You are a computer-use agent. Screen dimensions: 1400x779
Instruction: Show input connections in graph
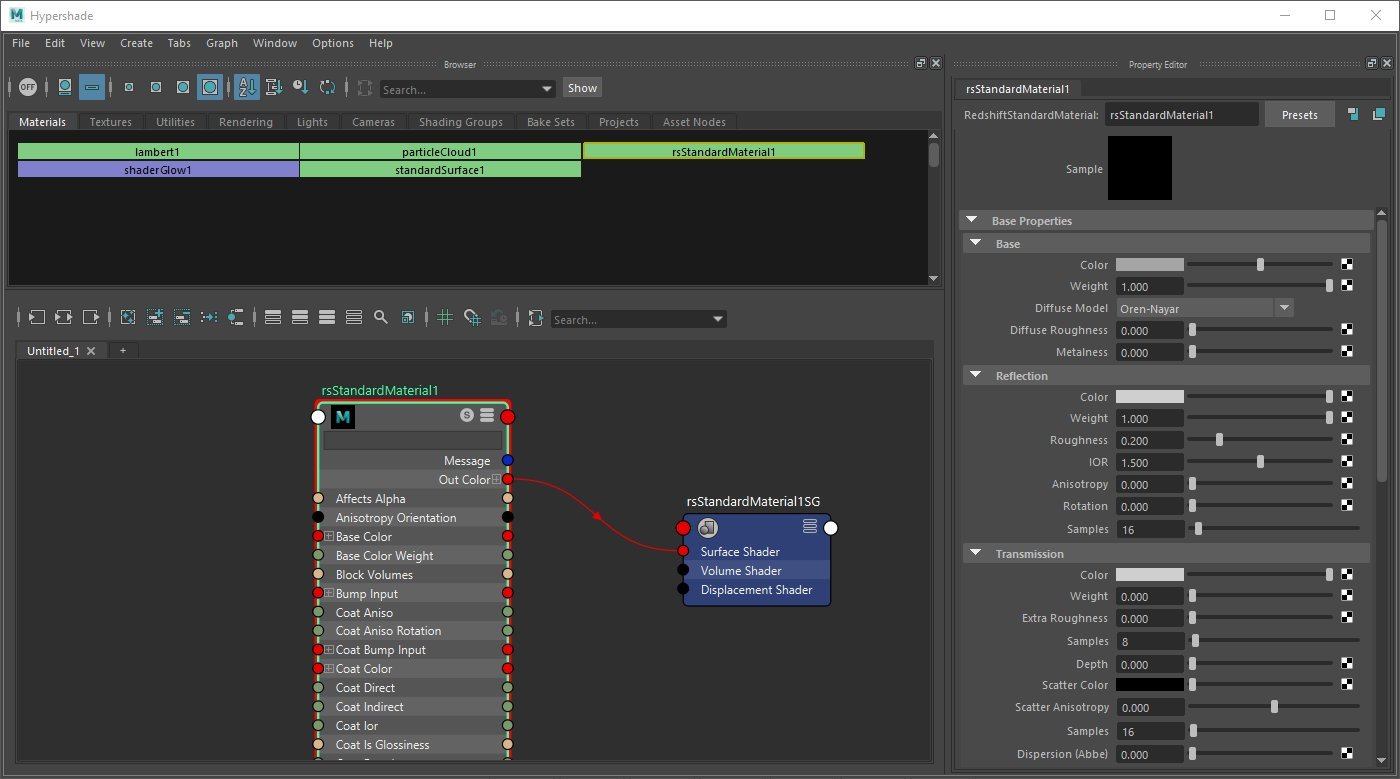(x=37, y=318)
